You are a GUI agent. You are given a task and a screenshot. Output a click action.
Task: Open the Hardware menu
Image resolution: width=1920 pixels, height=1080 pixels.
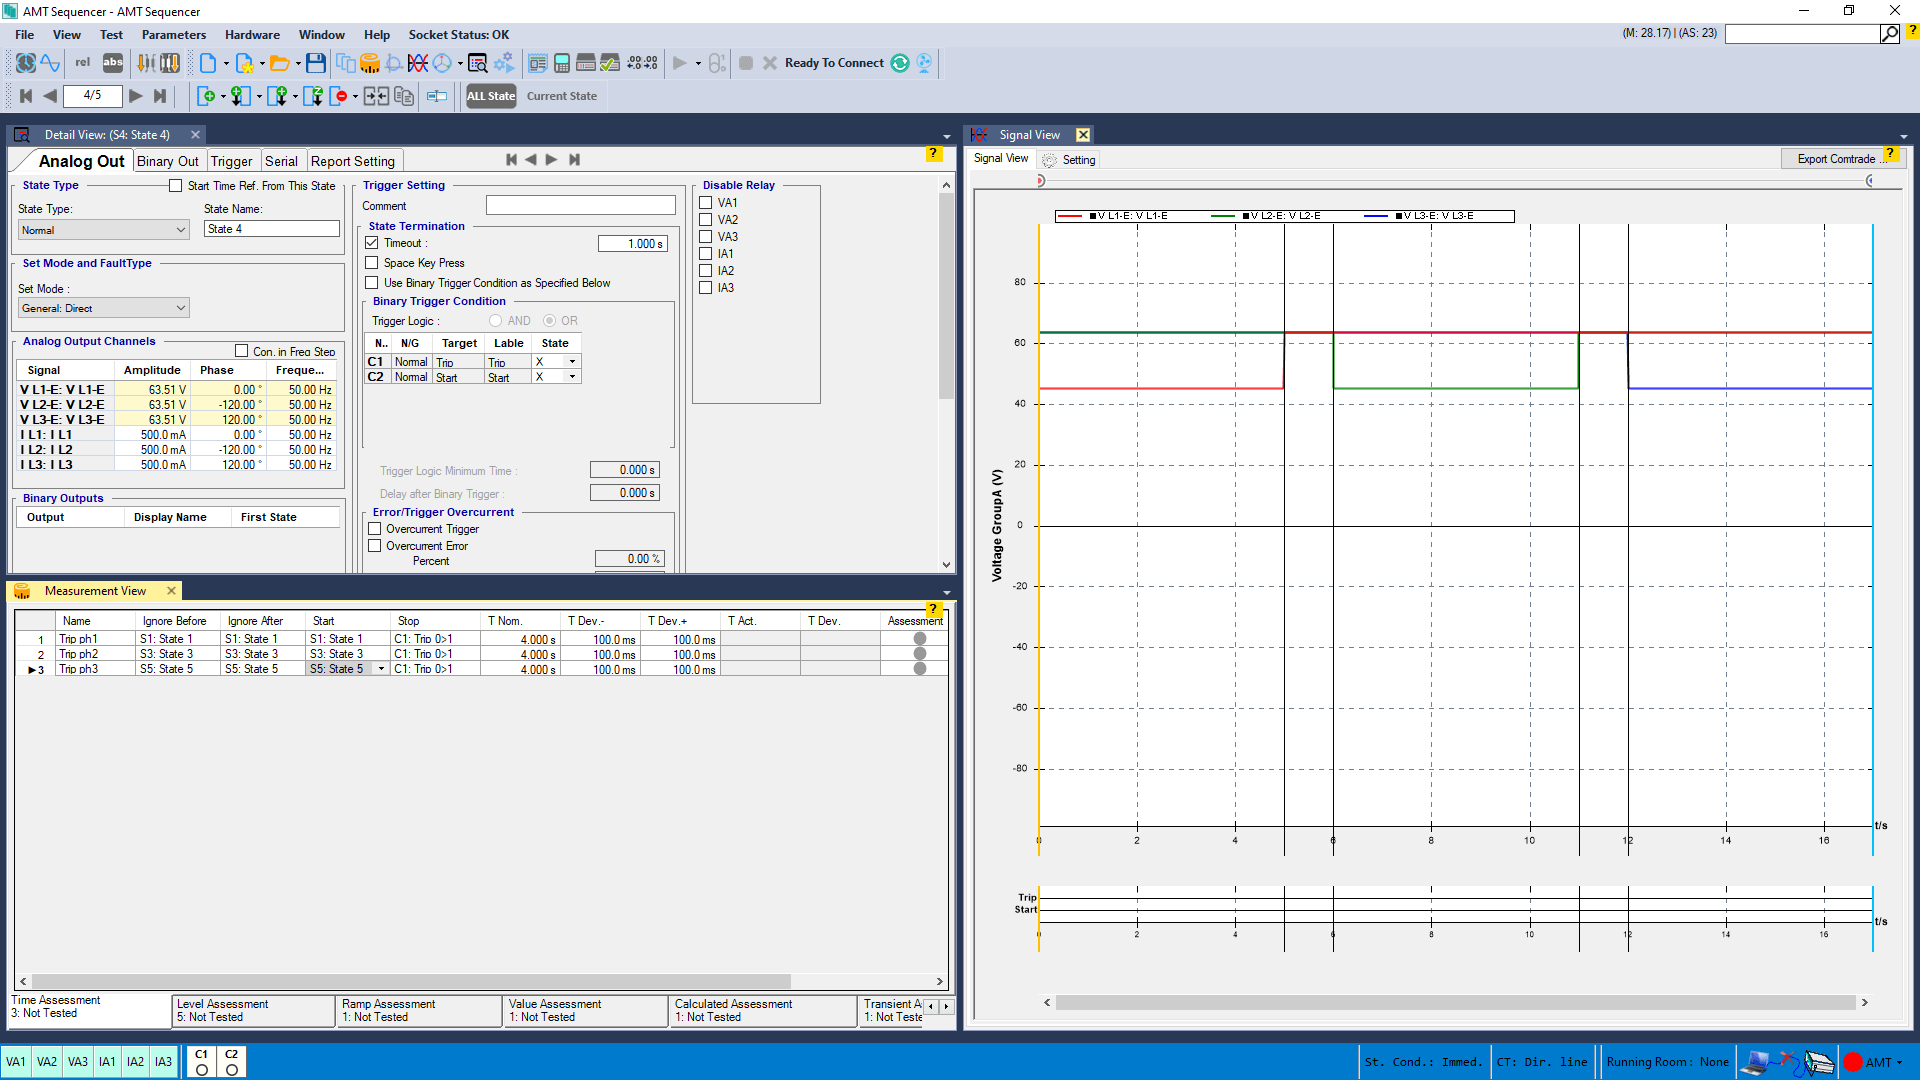coord(252,34)
